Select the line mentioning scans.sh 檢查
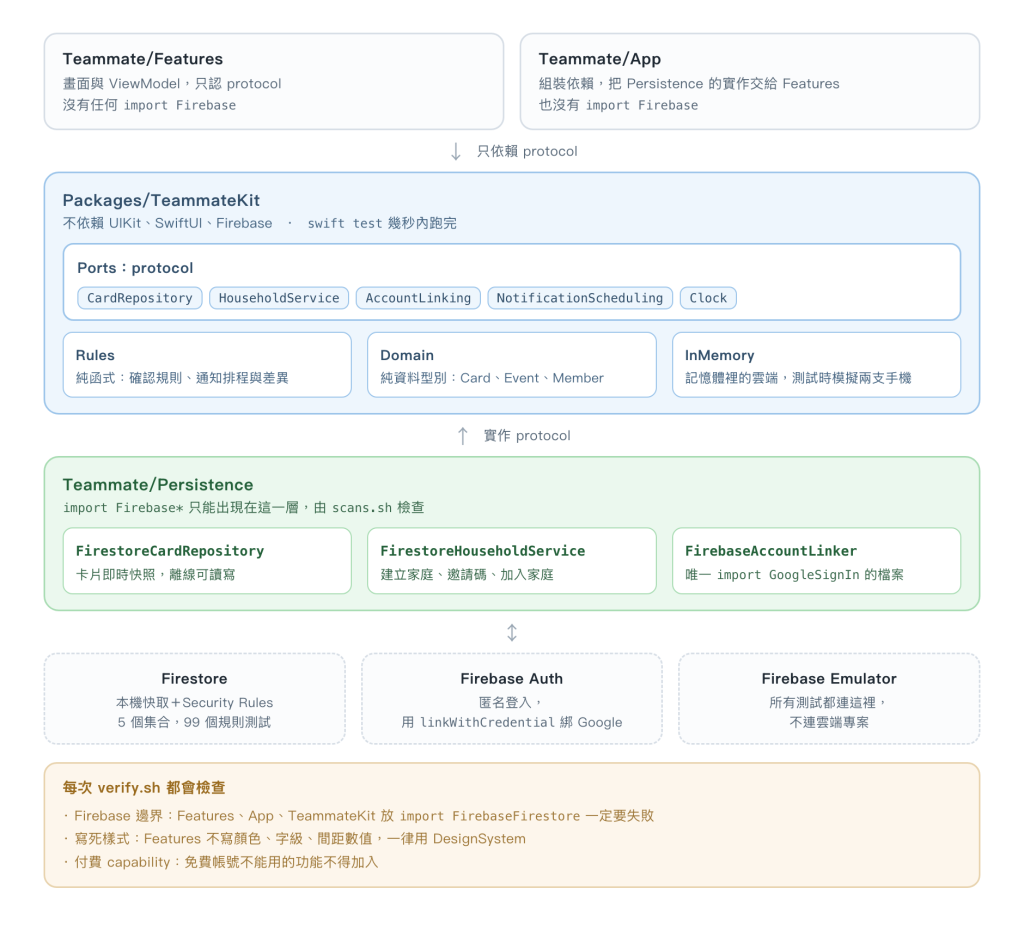The height and width of the screenshot is (937, 1024). coord(244,507)
